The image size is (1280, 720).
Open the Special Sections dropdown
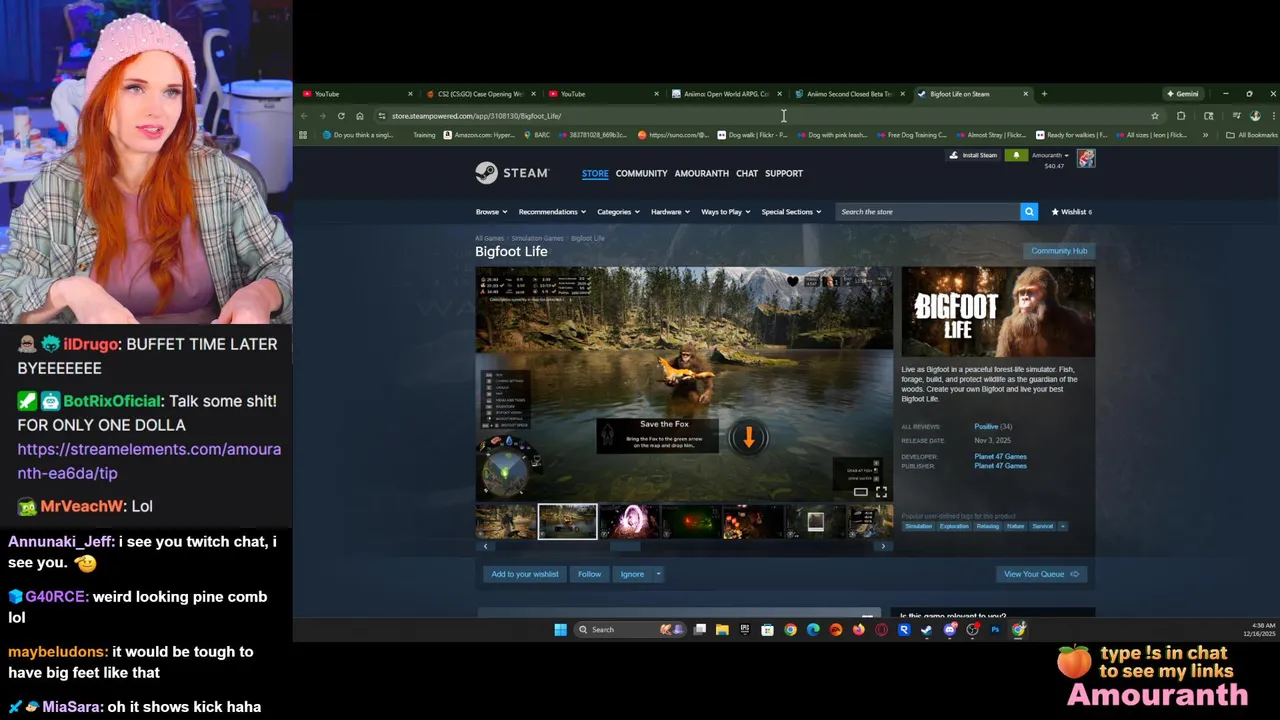click(791, 212)
